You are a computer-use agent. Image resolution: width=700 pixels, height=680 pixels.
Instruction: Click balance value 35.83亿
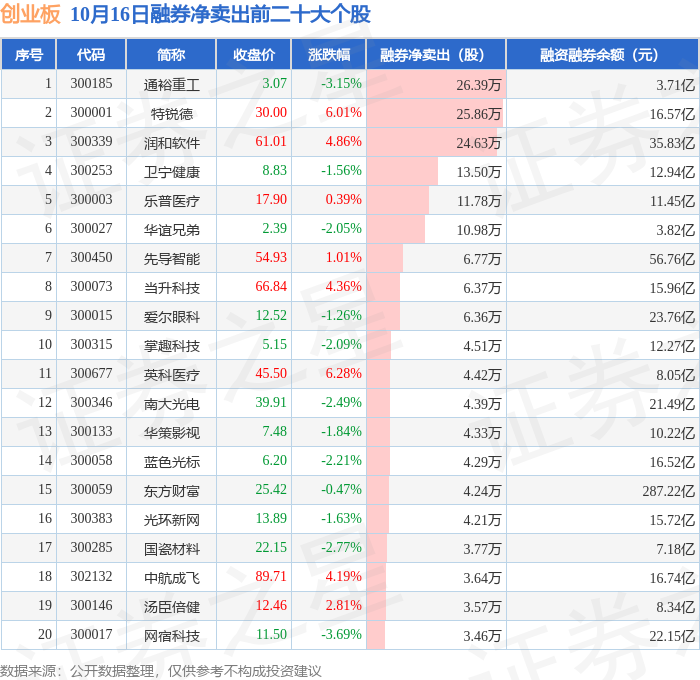(x=672, y=143)
